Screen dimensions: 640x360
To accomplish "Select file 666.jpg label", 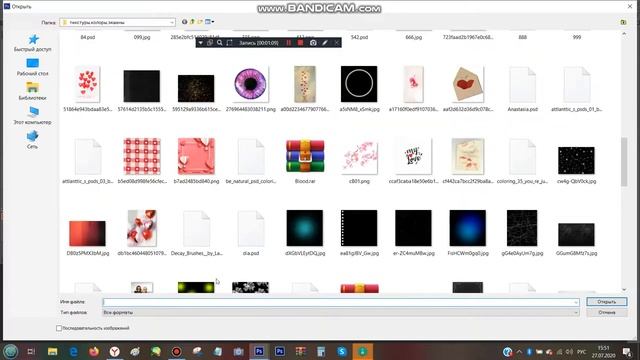I will (x=413, y=37).
